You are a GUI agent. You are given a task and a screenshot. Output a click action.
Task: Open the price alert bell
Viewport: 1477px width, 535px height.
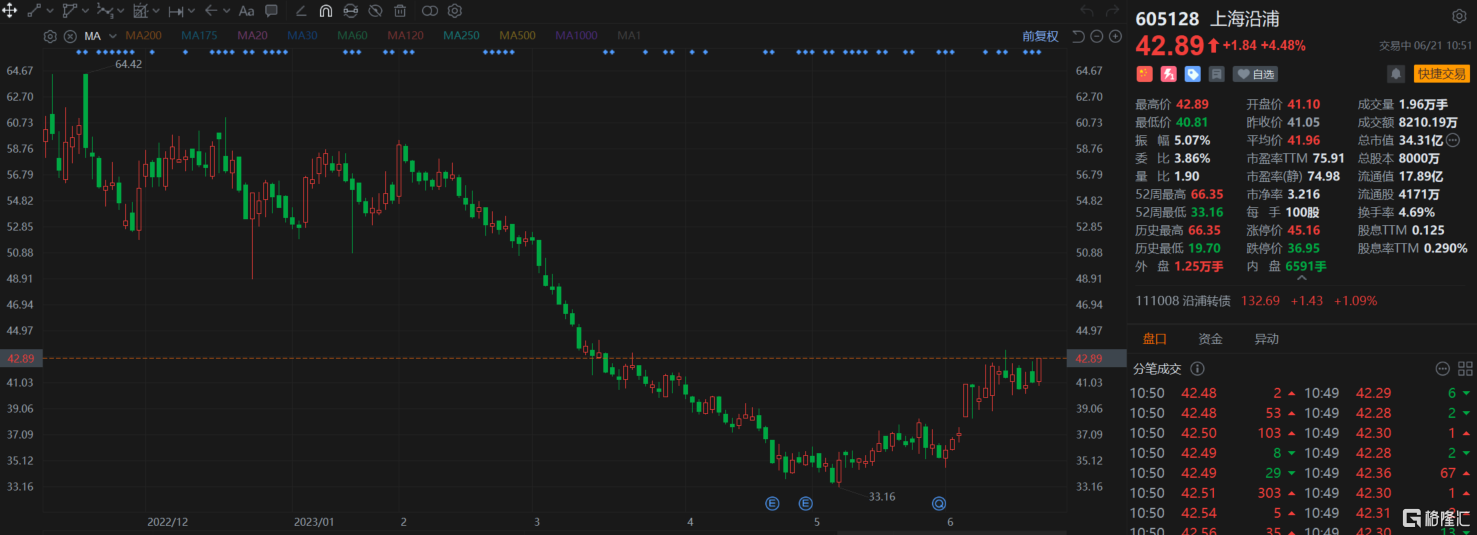tap(1396, 74)
